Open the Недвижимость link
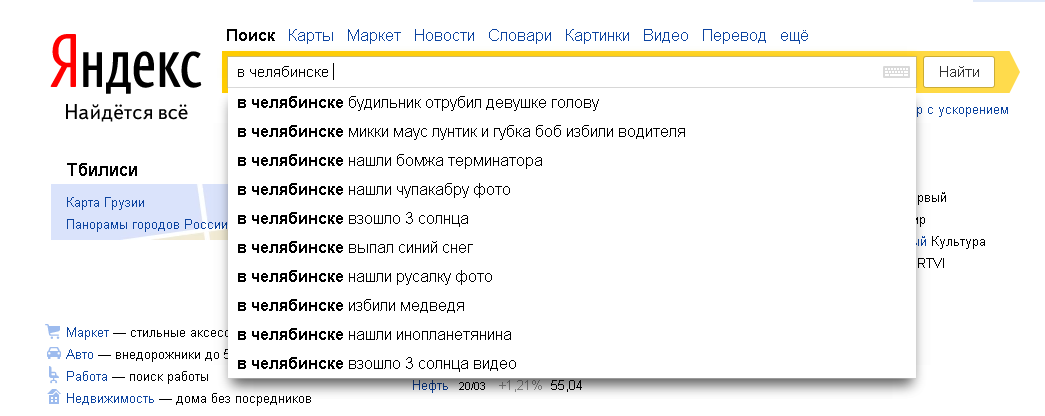 pyautogui.click(x=110, y=399)
